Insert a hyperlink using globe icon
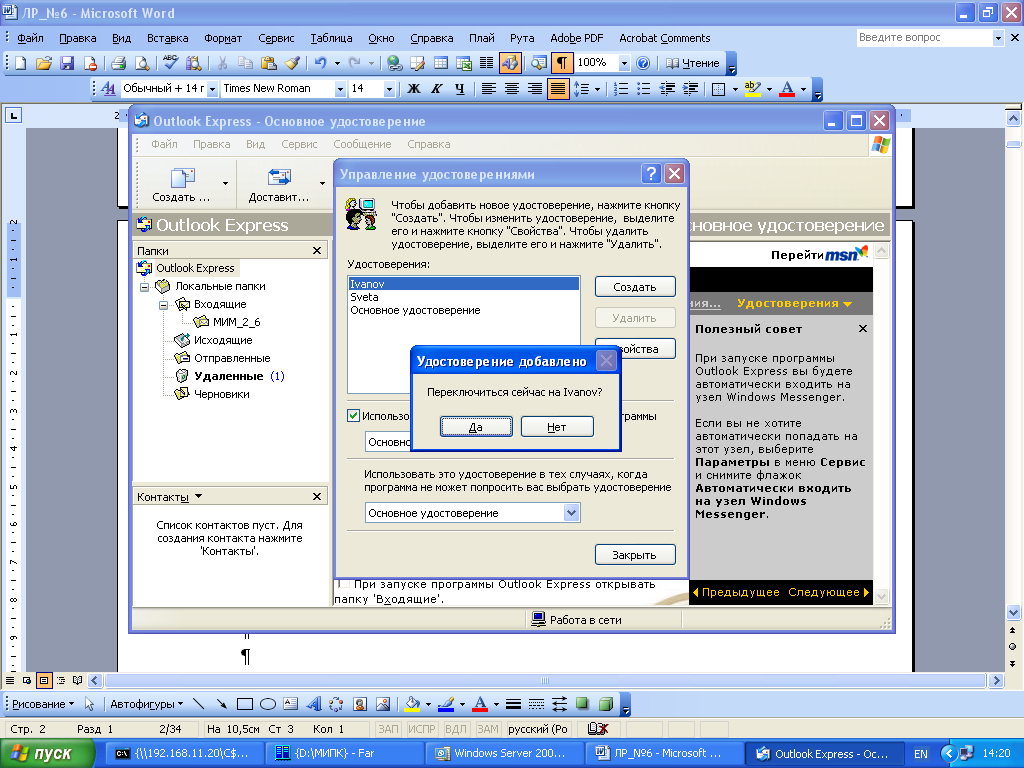The image size is (1024, 768). pos(394,63)
